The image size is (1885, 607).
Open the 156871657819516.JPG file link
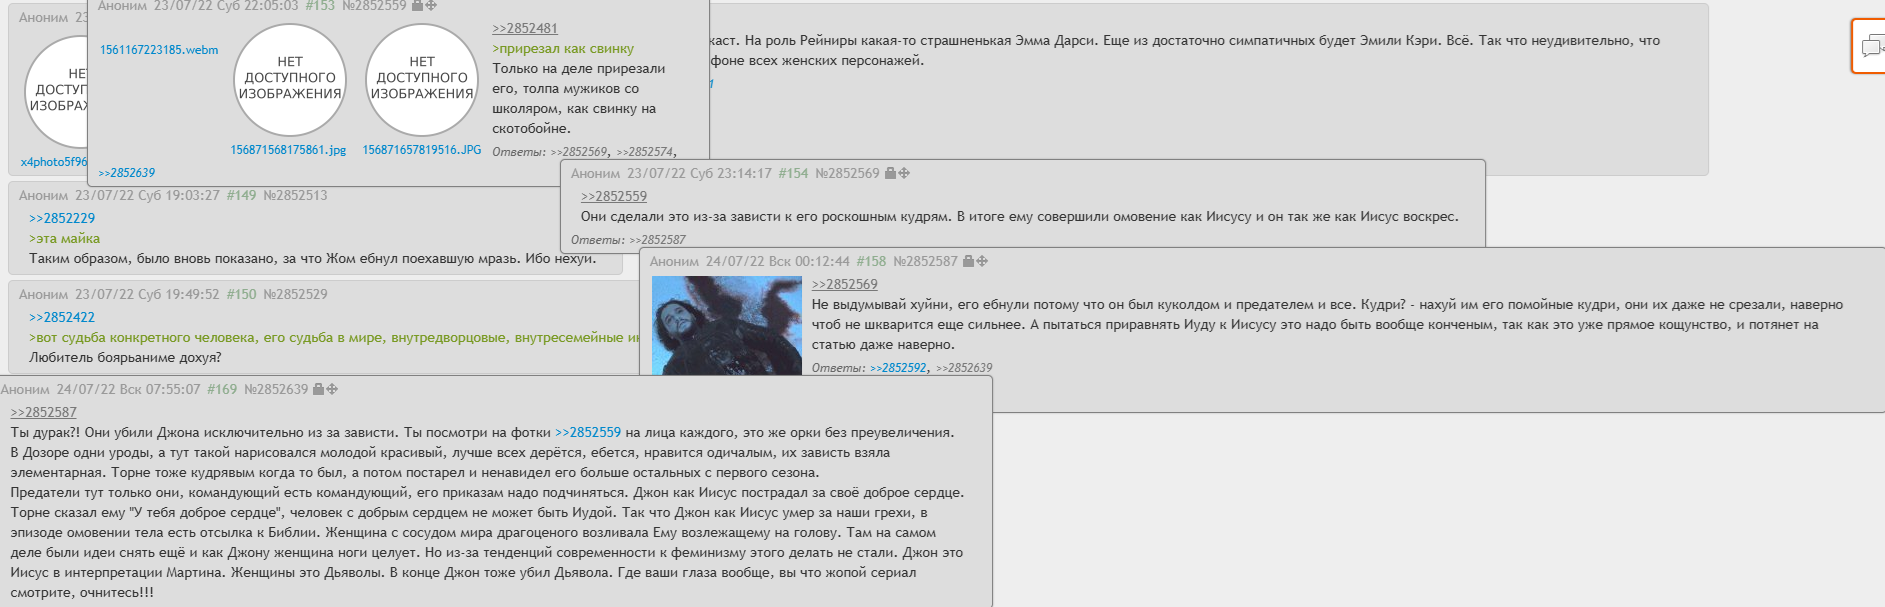(x=421, y=150)
